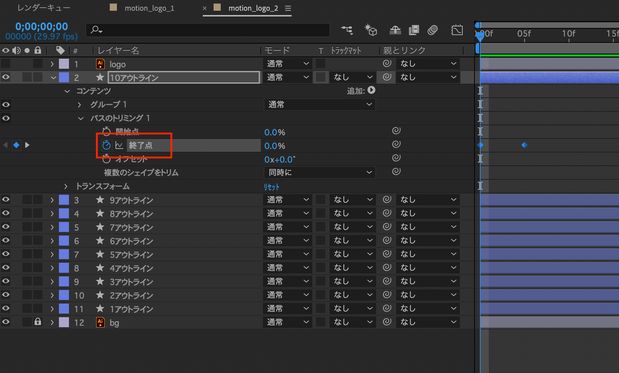Enable the frame blending icon
Image resolution: width=619 pixels, height=373 pixels.
point(414,30)
